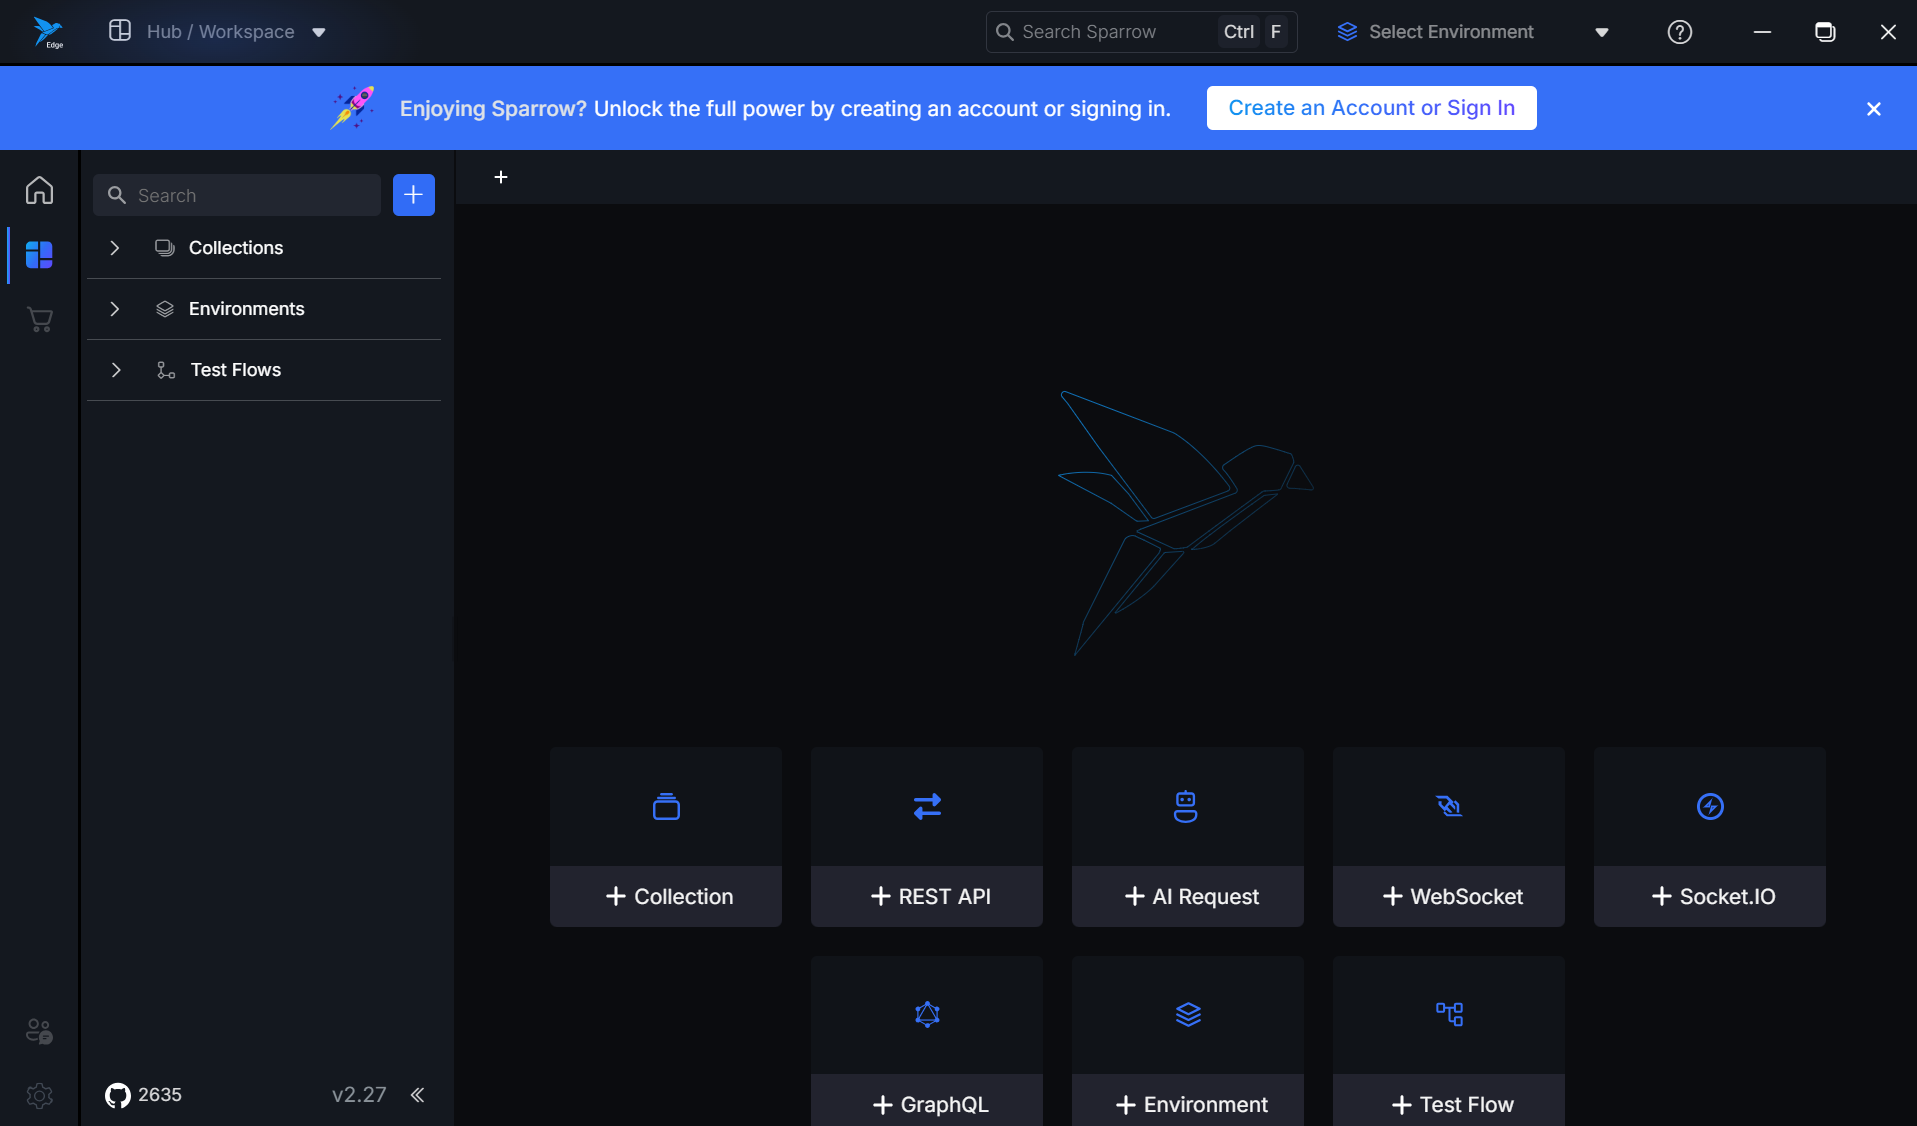The image size is (1917, 1126).
Task: Dismiss the sign-in banner
Action: pyautogui.click(x=1874, y=109)
